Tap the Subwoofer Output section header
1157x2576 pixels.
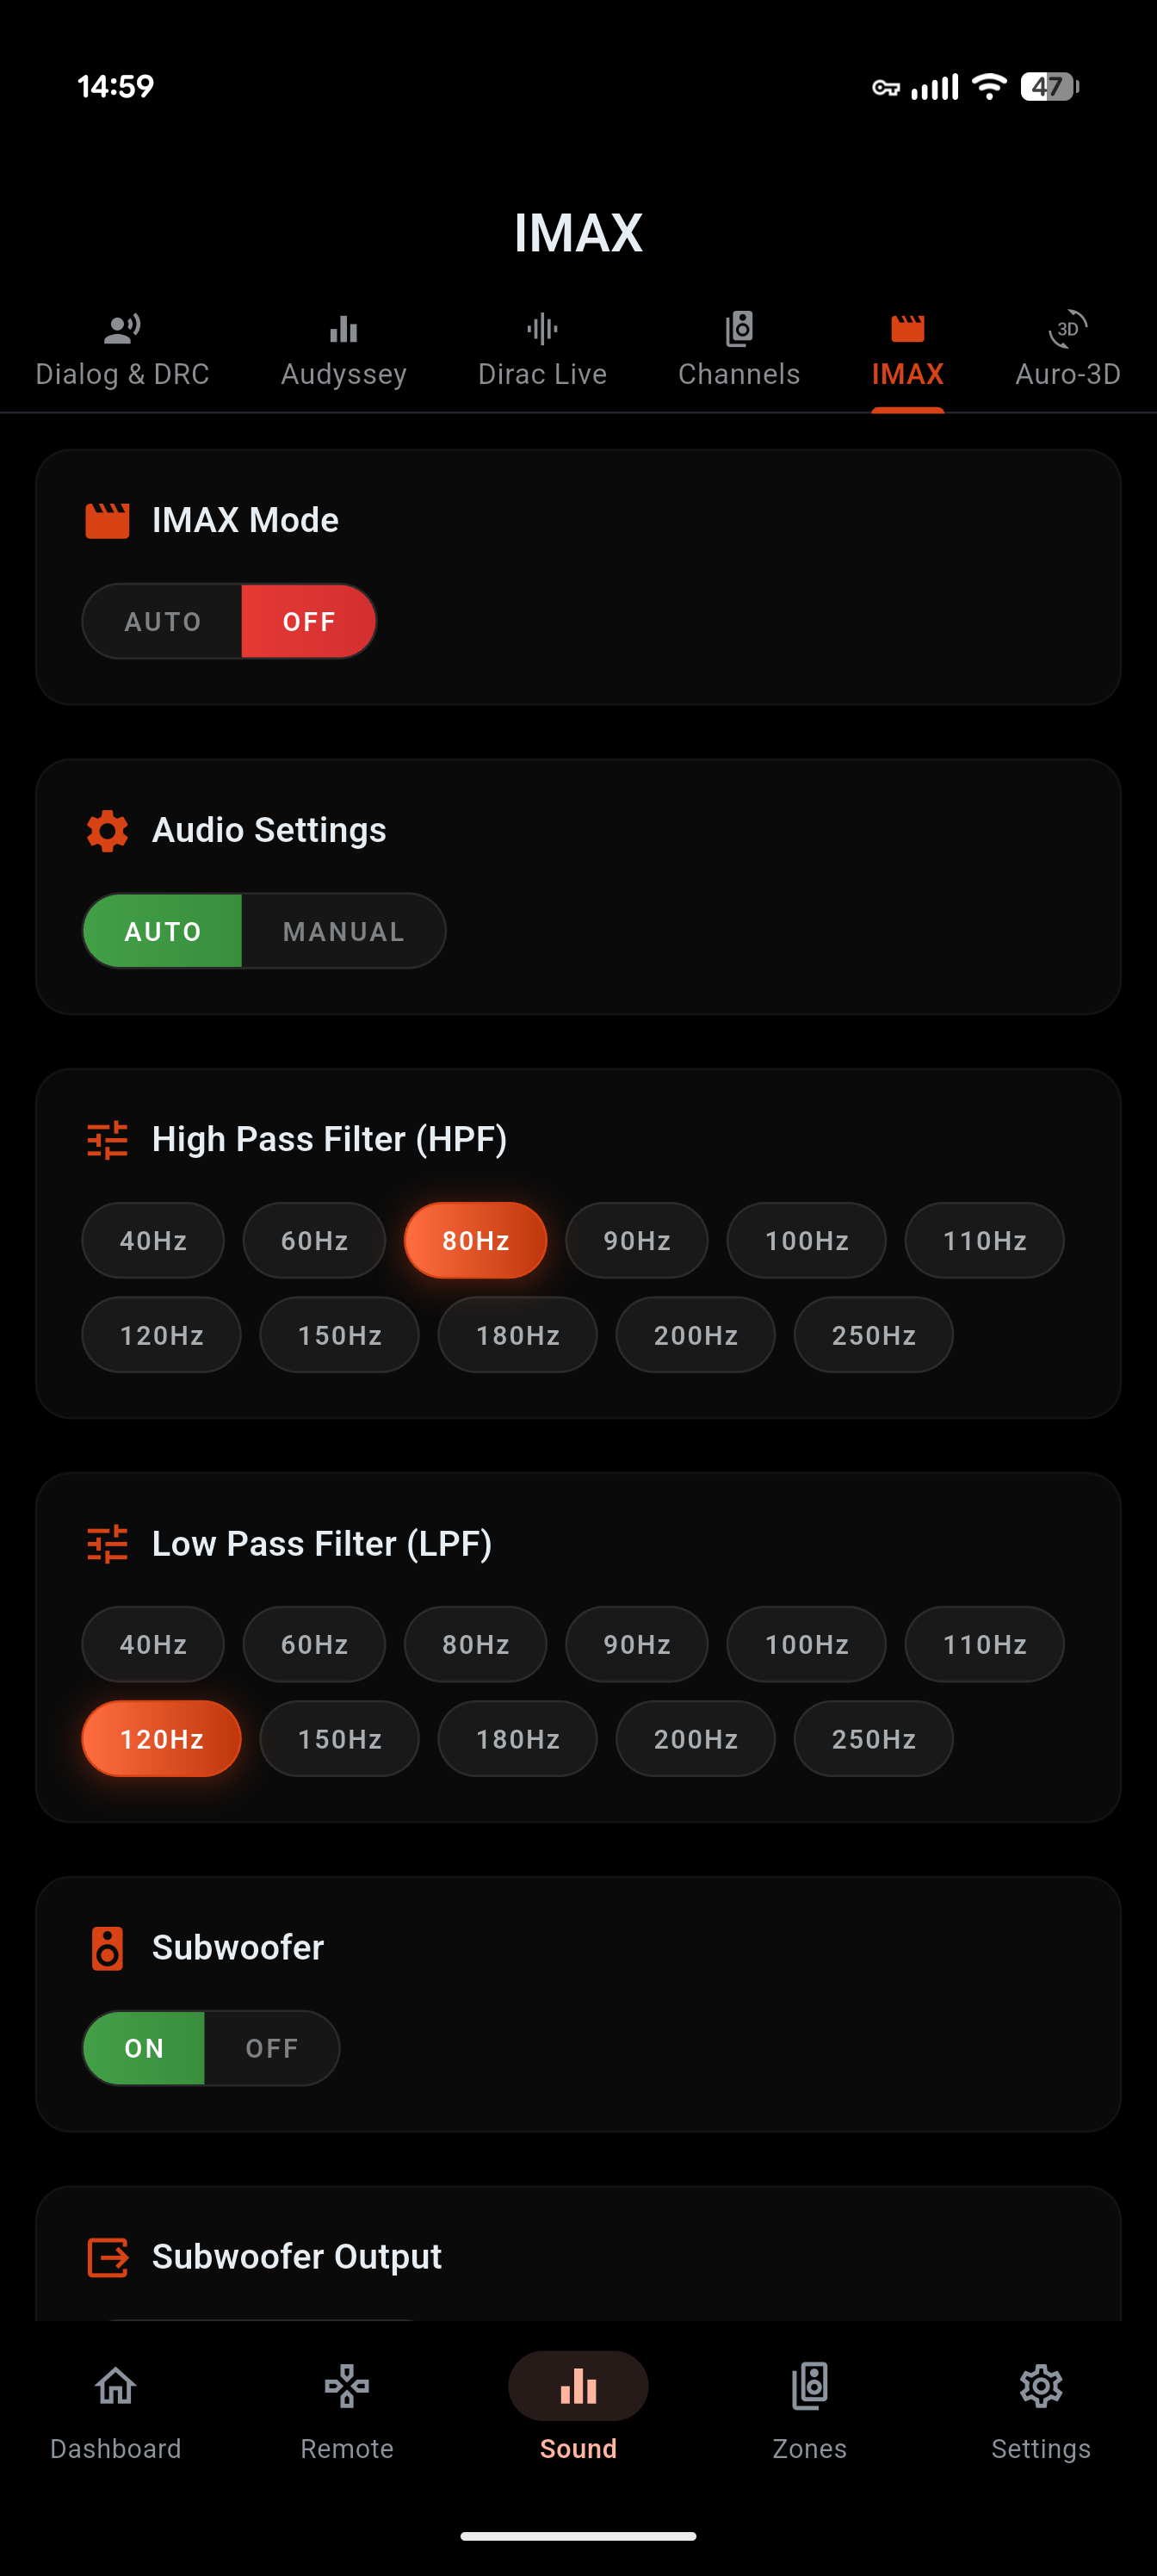point(296,2256)
